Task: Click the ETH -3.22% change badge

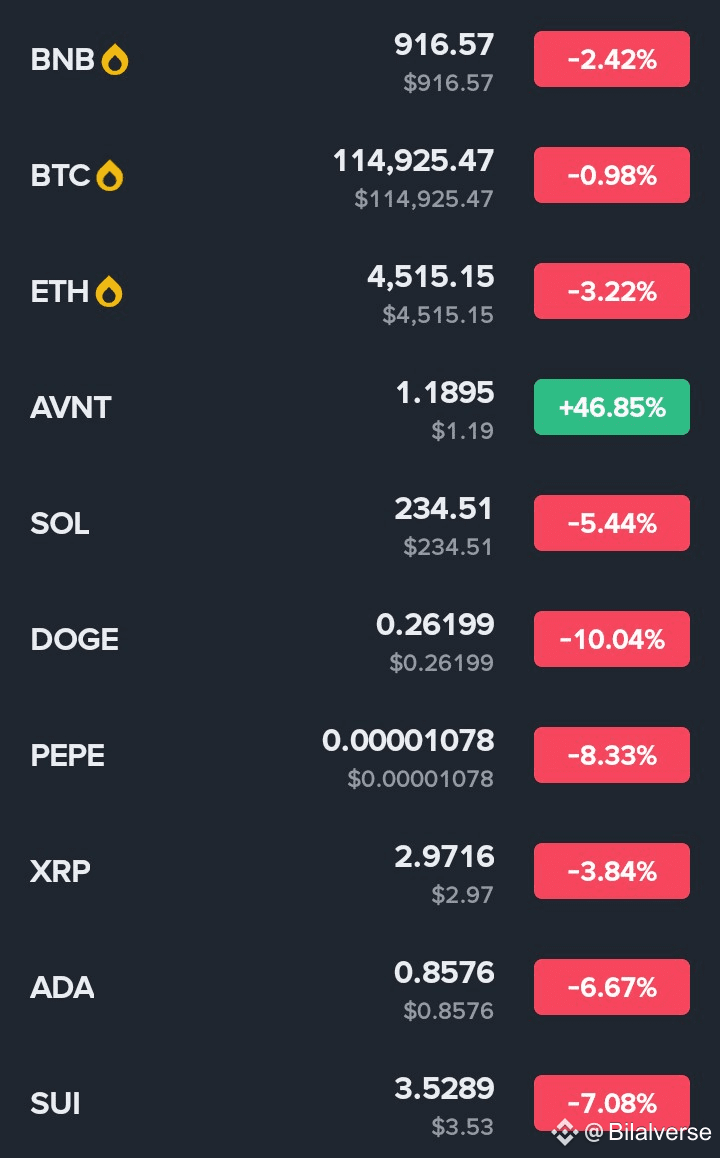Action: coord(611,291)
